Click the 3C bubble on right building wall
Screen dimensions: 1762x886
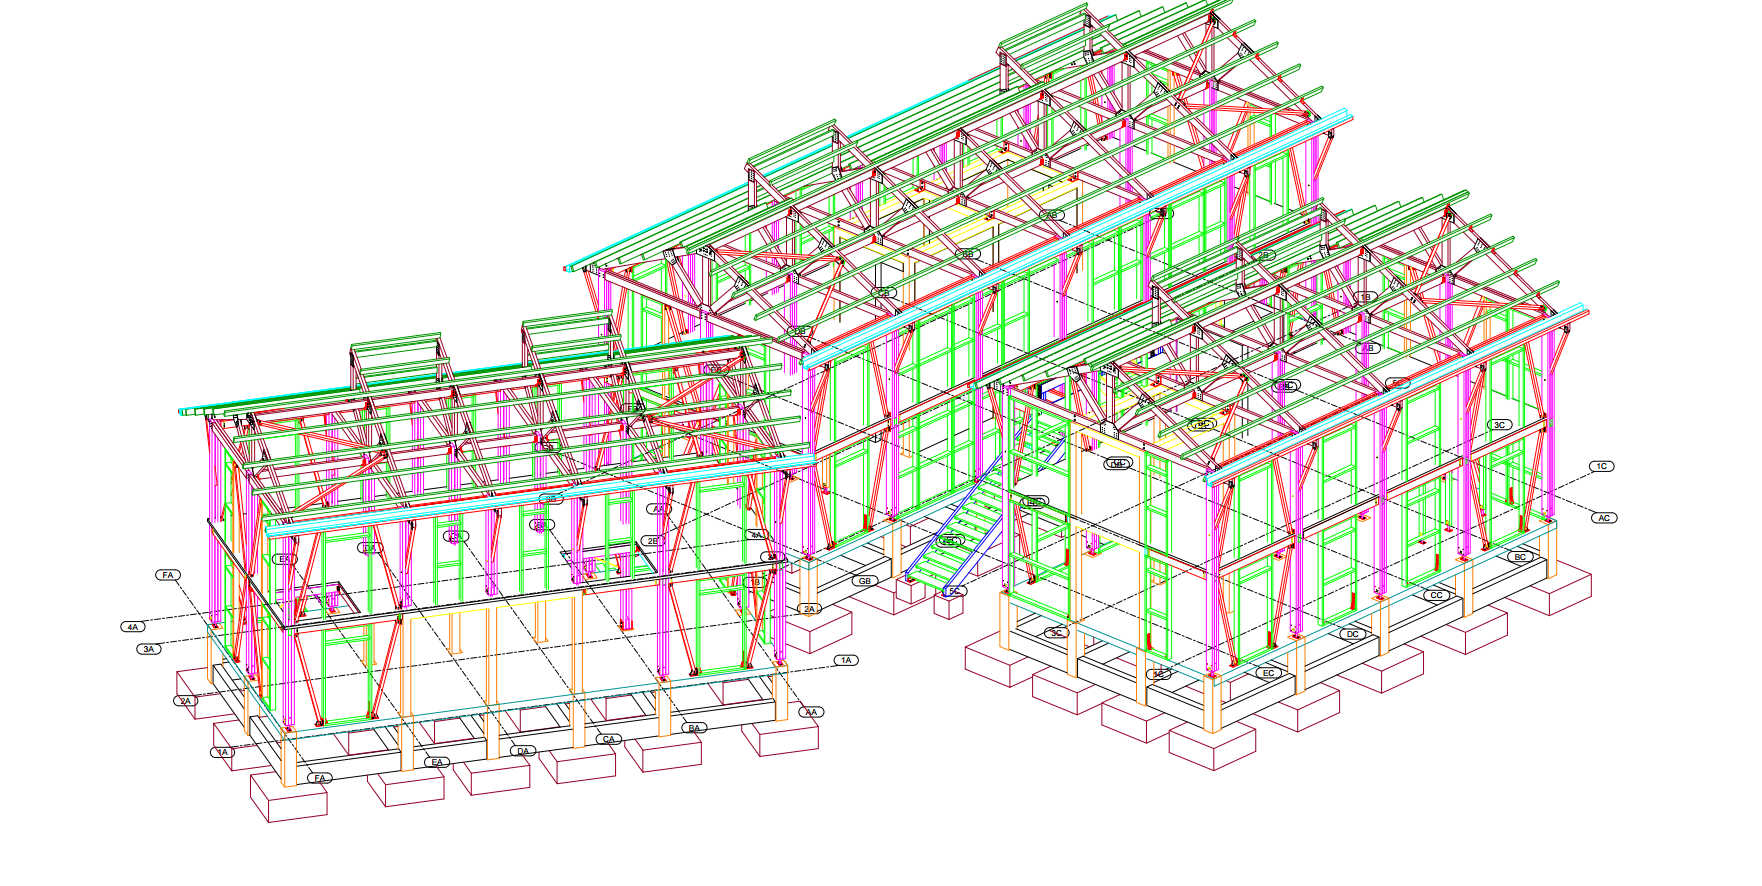point(1499,425)
